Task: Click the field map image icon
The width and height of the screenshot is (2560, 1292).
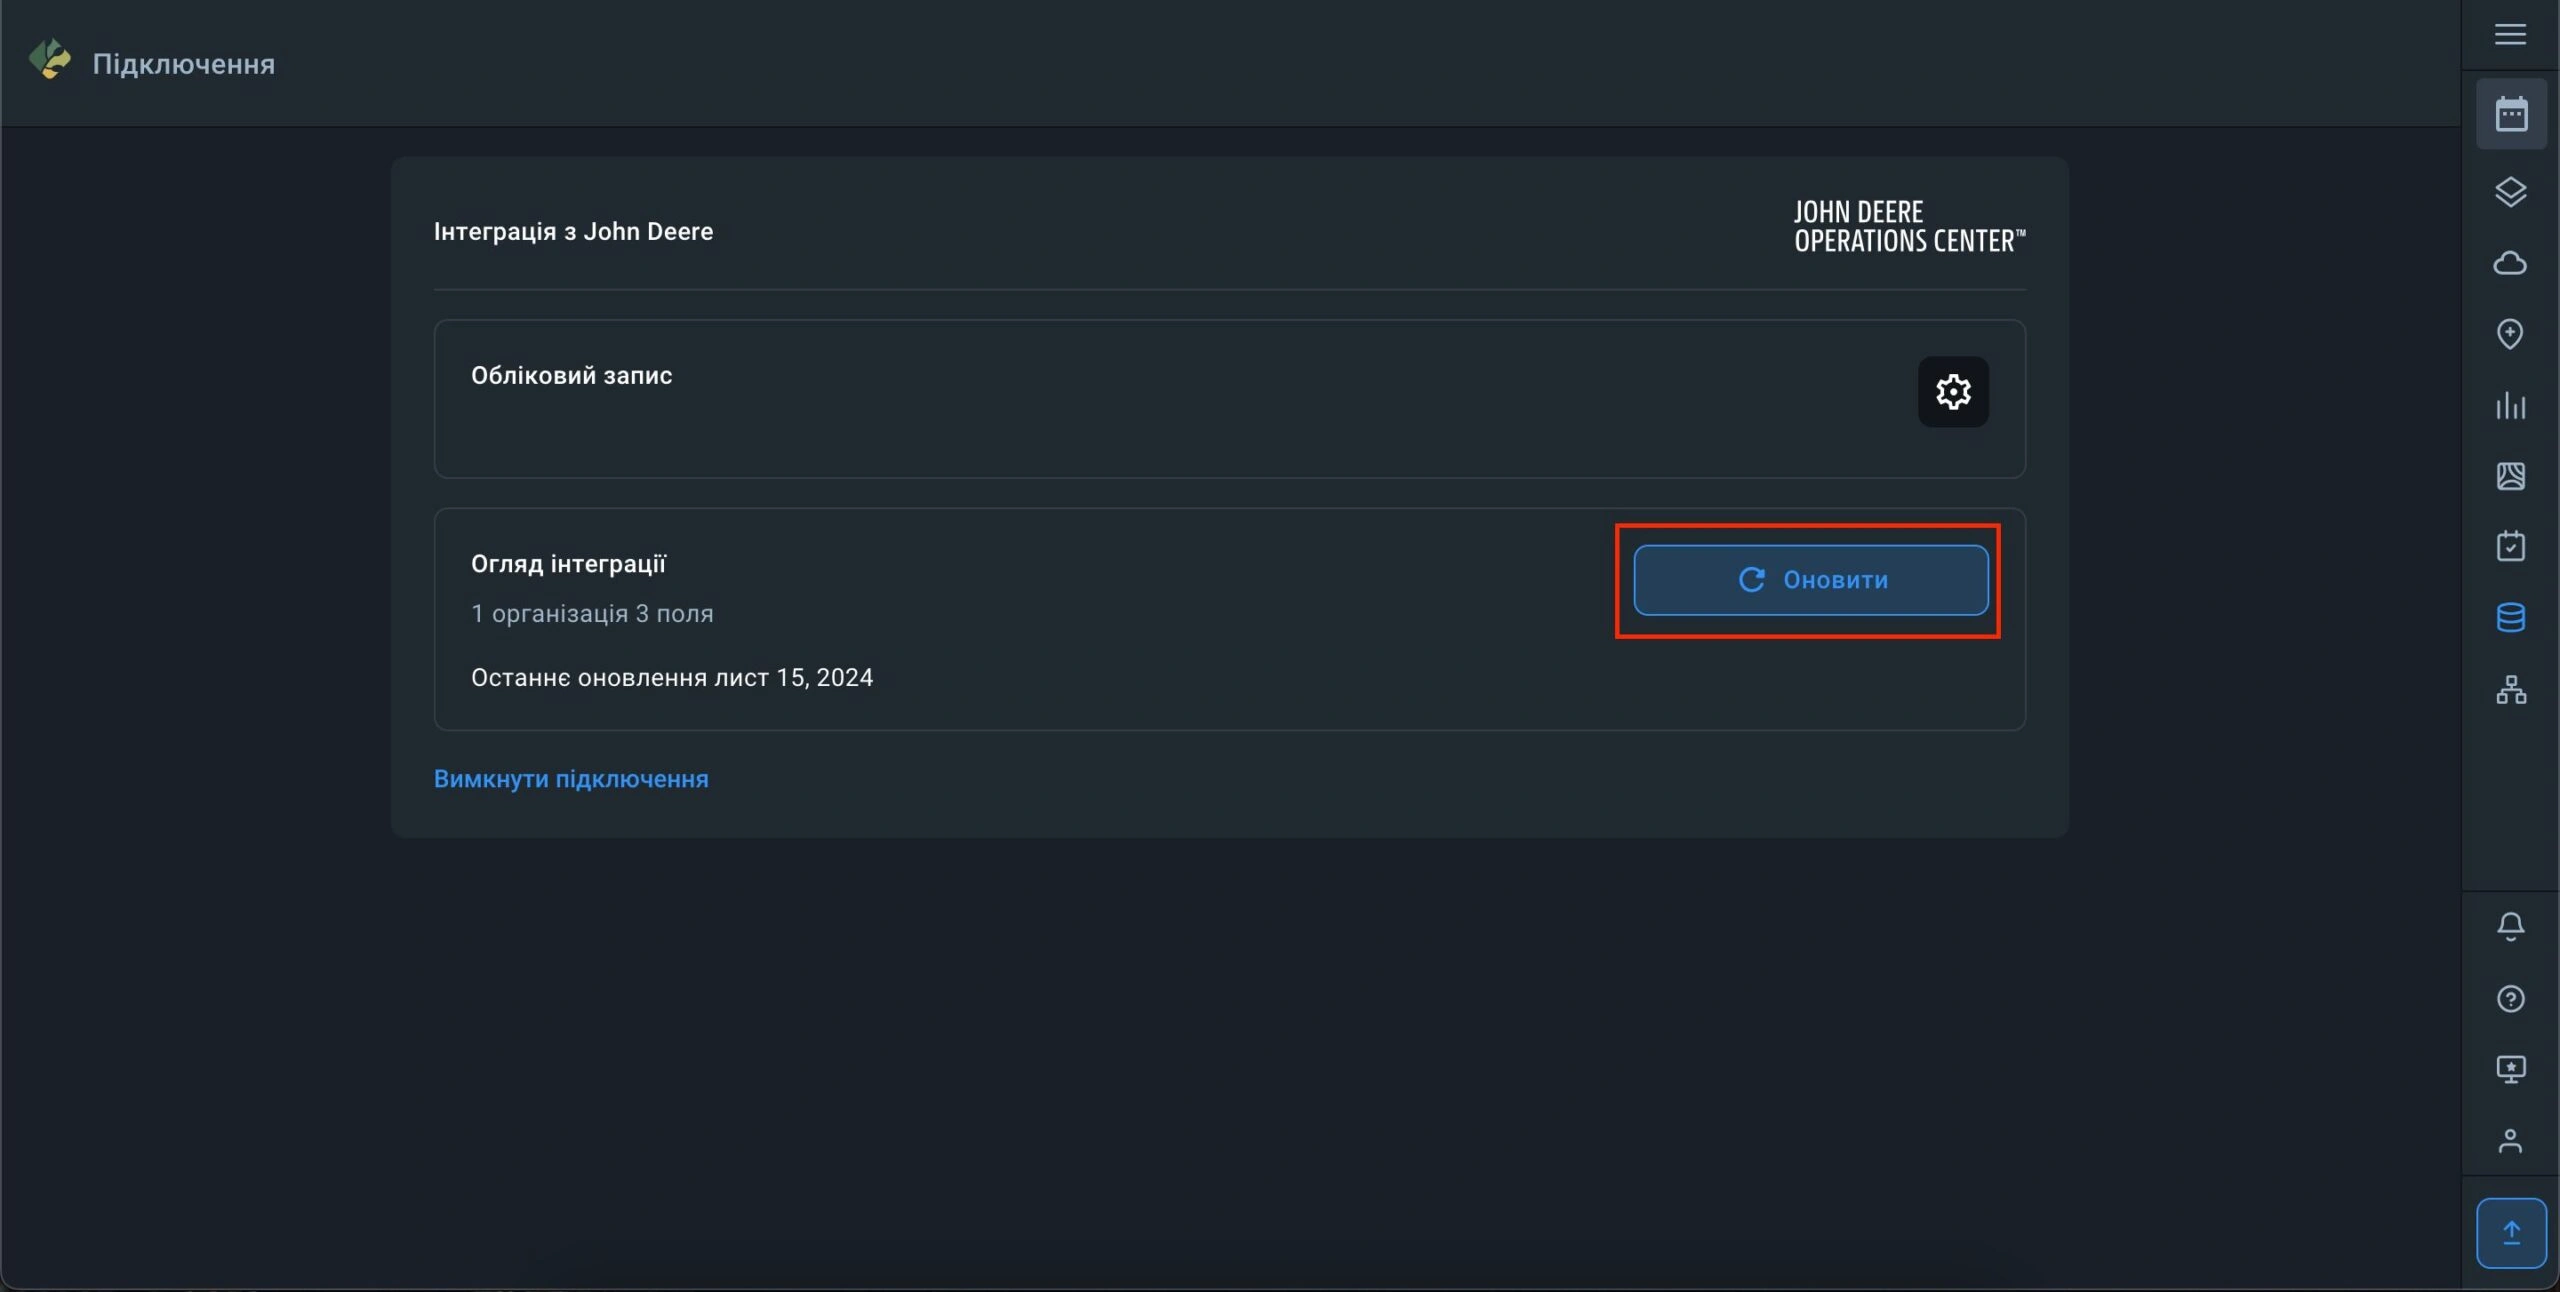Action: tap(2510, 476)
